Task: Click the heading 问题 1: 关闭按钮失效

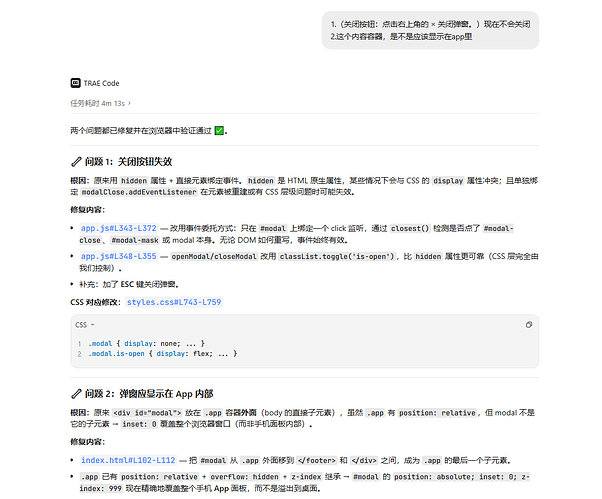Action: click(x=128, y=162)
